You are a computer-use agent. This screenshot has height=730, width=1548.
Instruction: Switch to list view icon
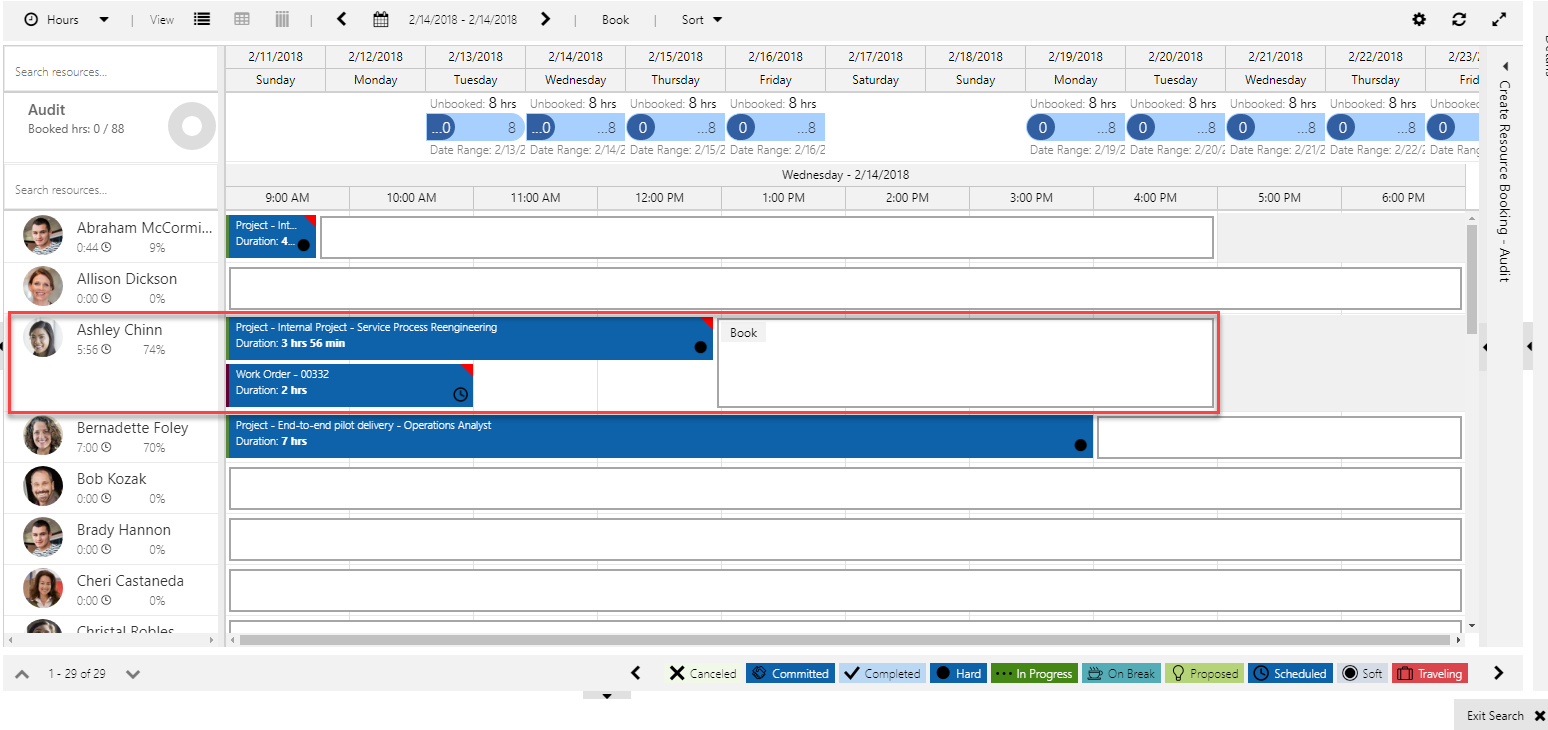[202, 19]
